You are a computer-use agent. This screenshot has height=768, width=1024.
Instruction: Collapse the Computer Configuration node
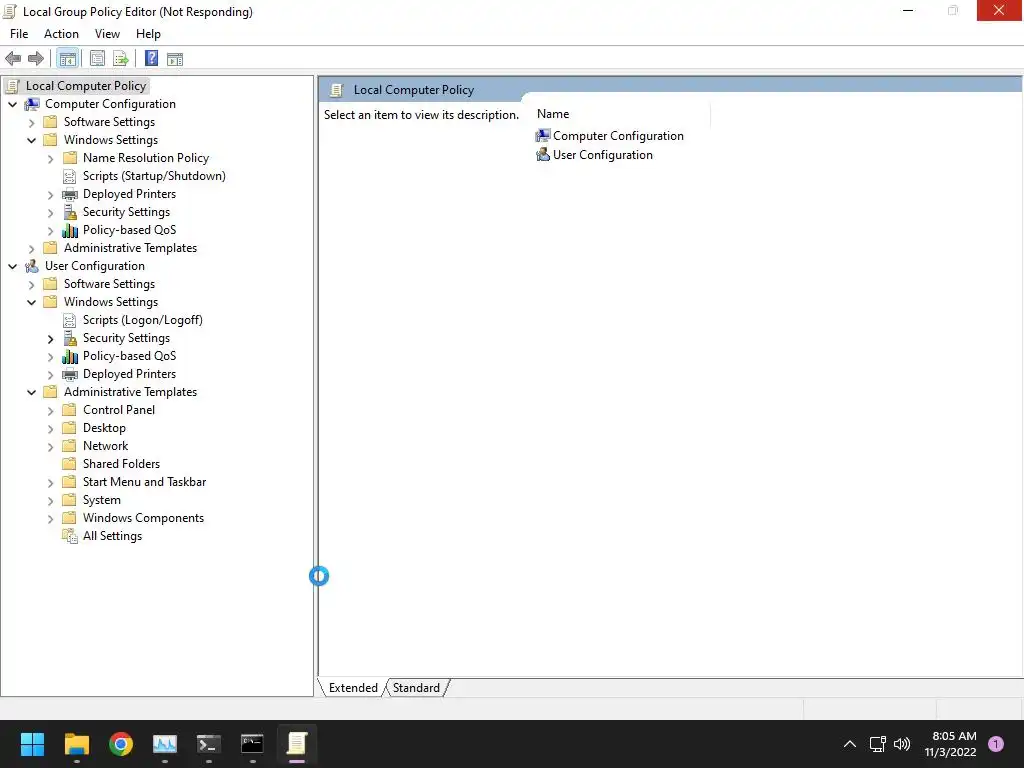tap(12, 104)
